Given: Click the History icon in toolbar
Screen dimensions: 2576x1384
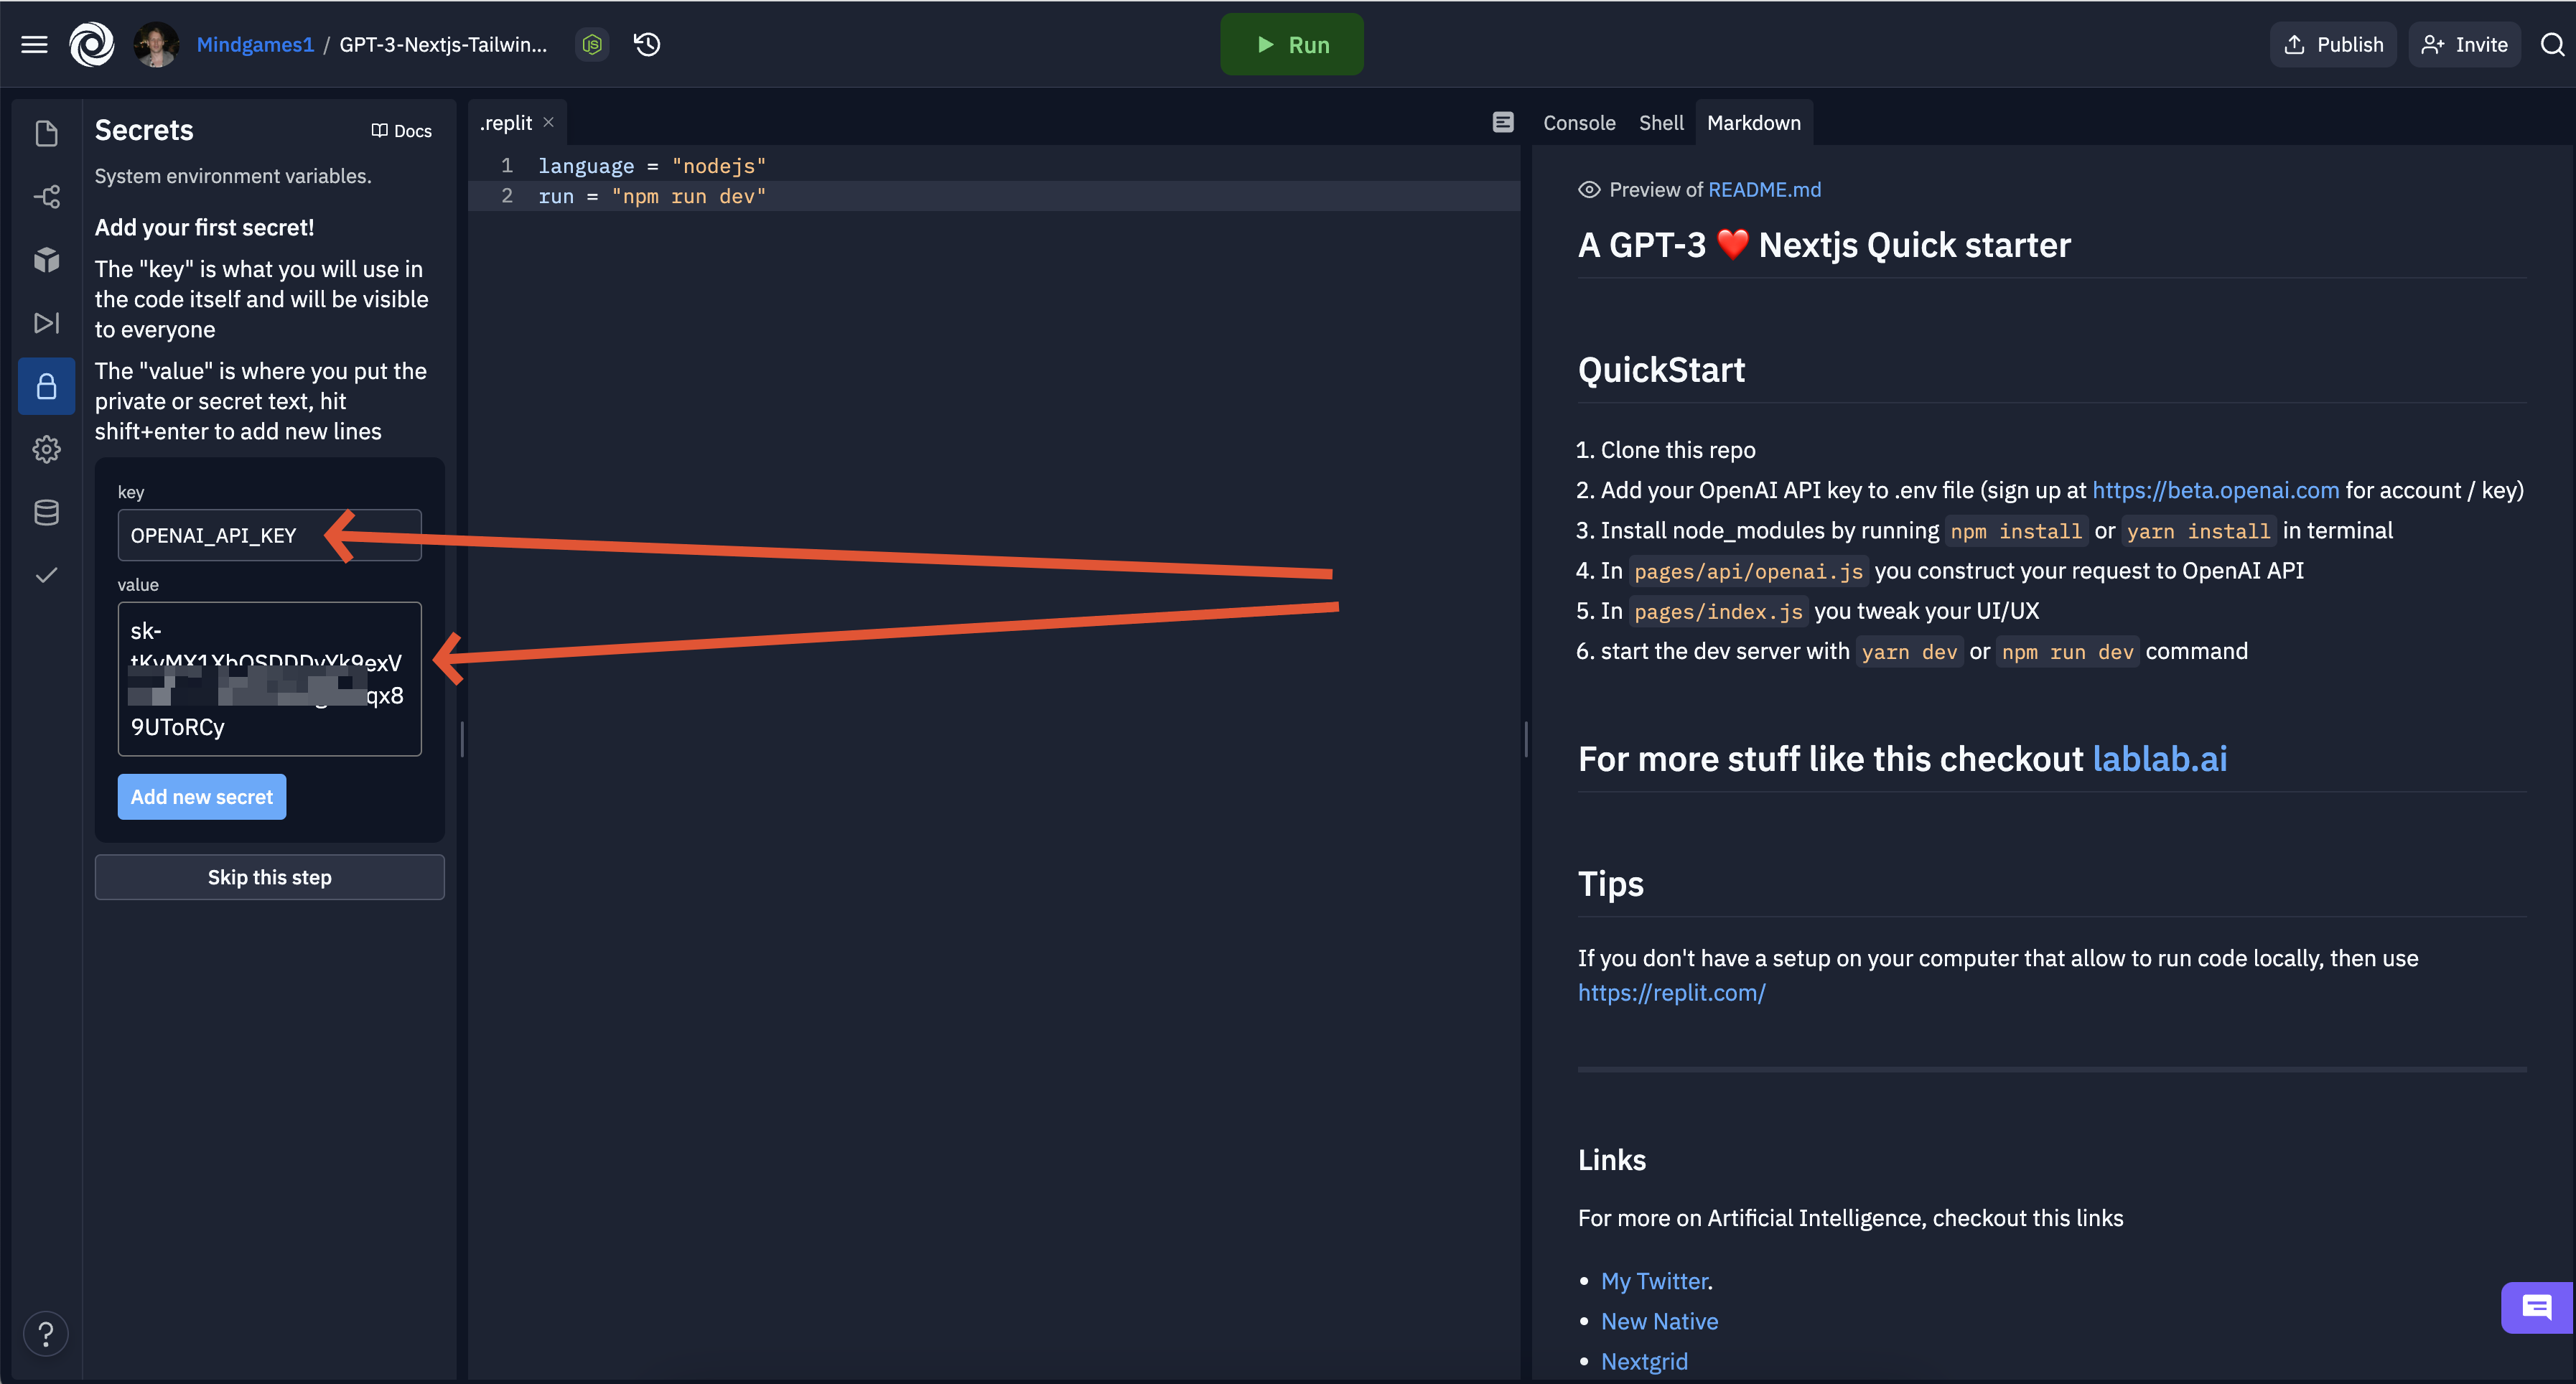Looking at the screenshot, I should 648,45.
